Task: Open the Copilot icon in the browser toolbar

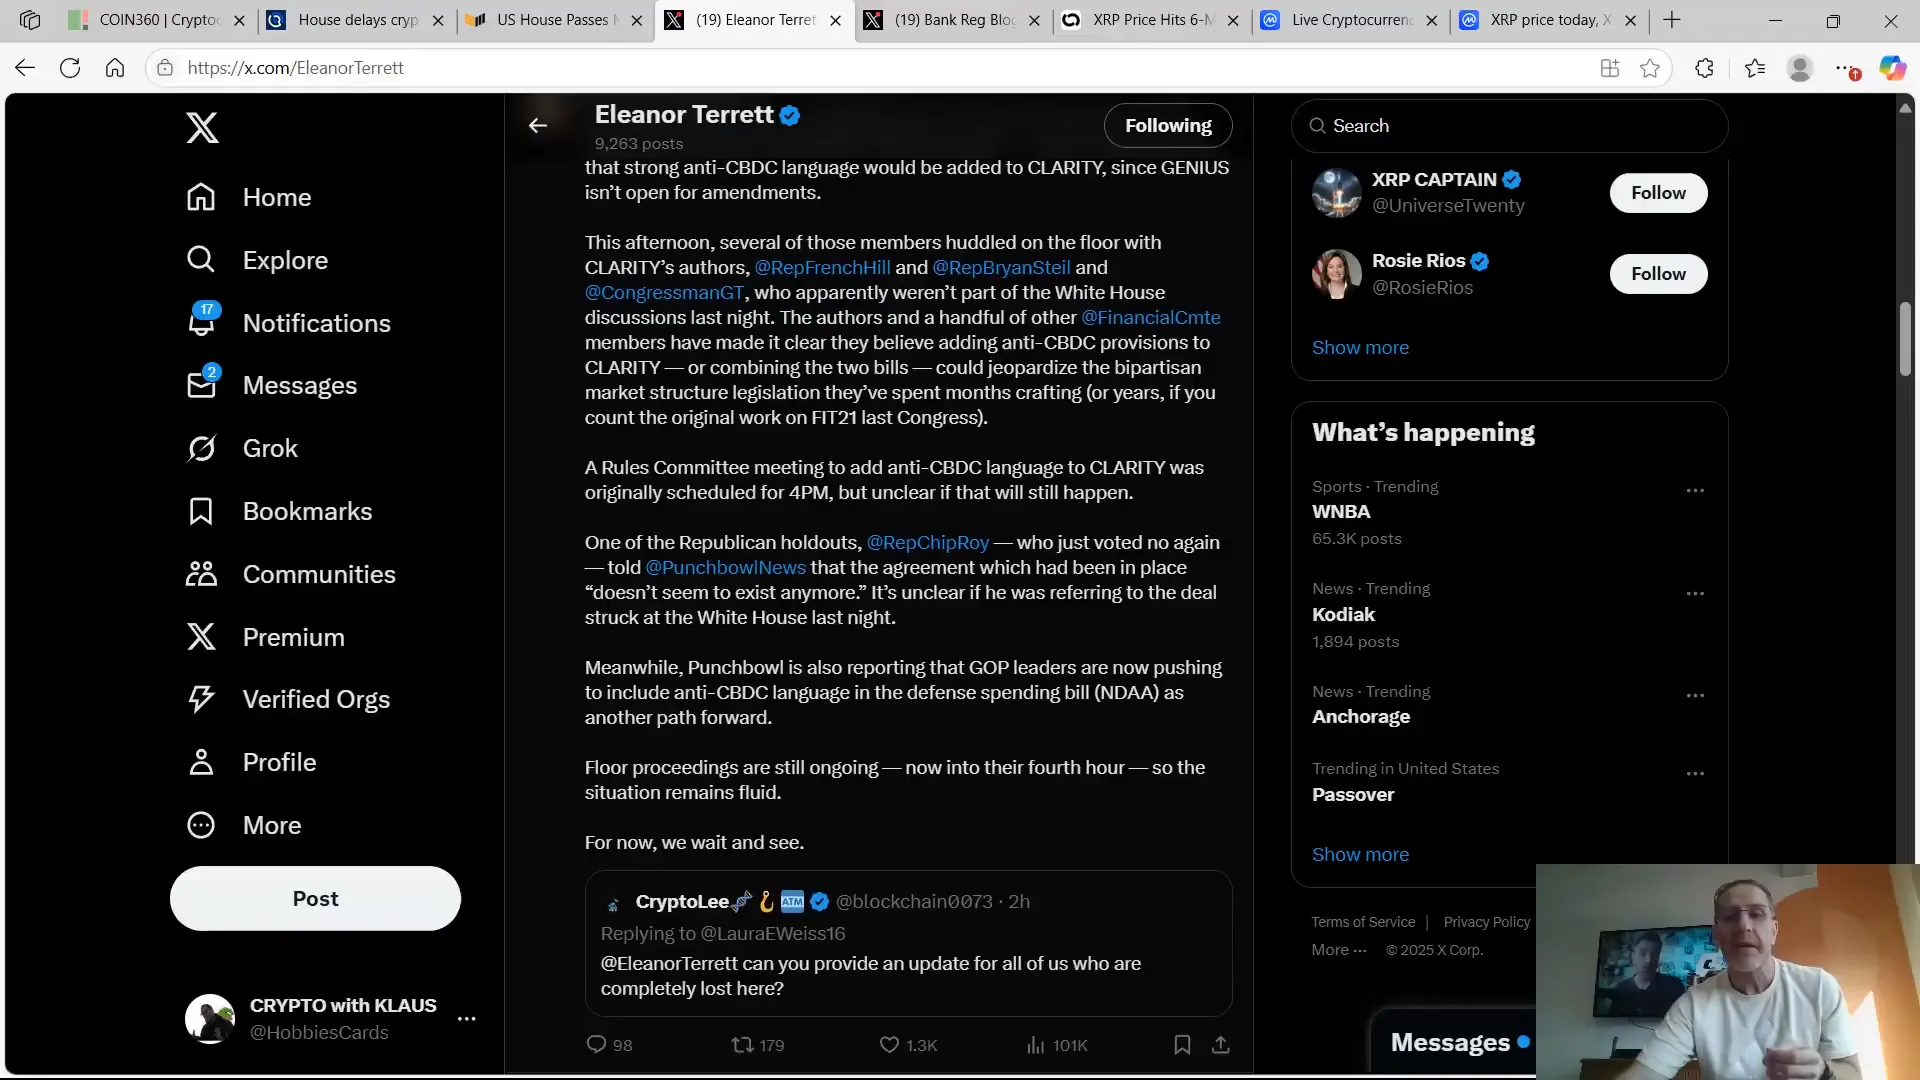Action: [x=1892, y=68]
